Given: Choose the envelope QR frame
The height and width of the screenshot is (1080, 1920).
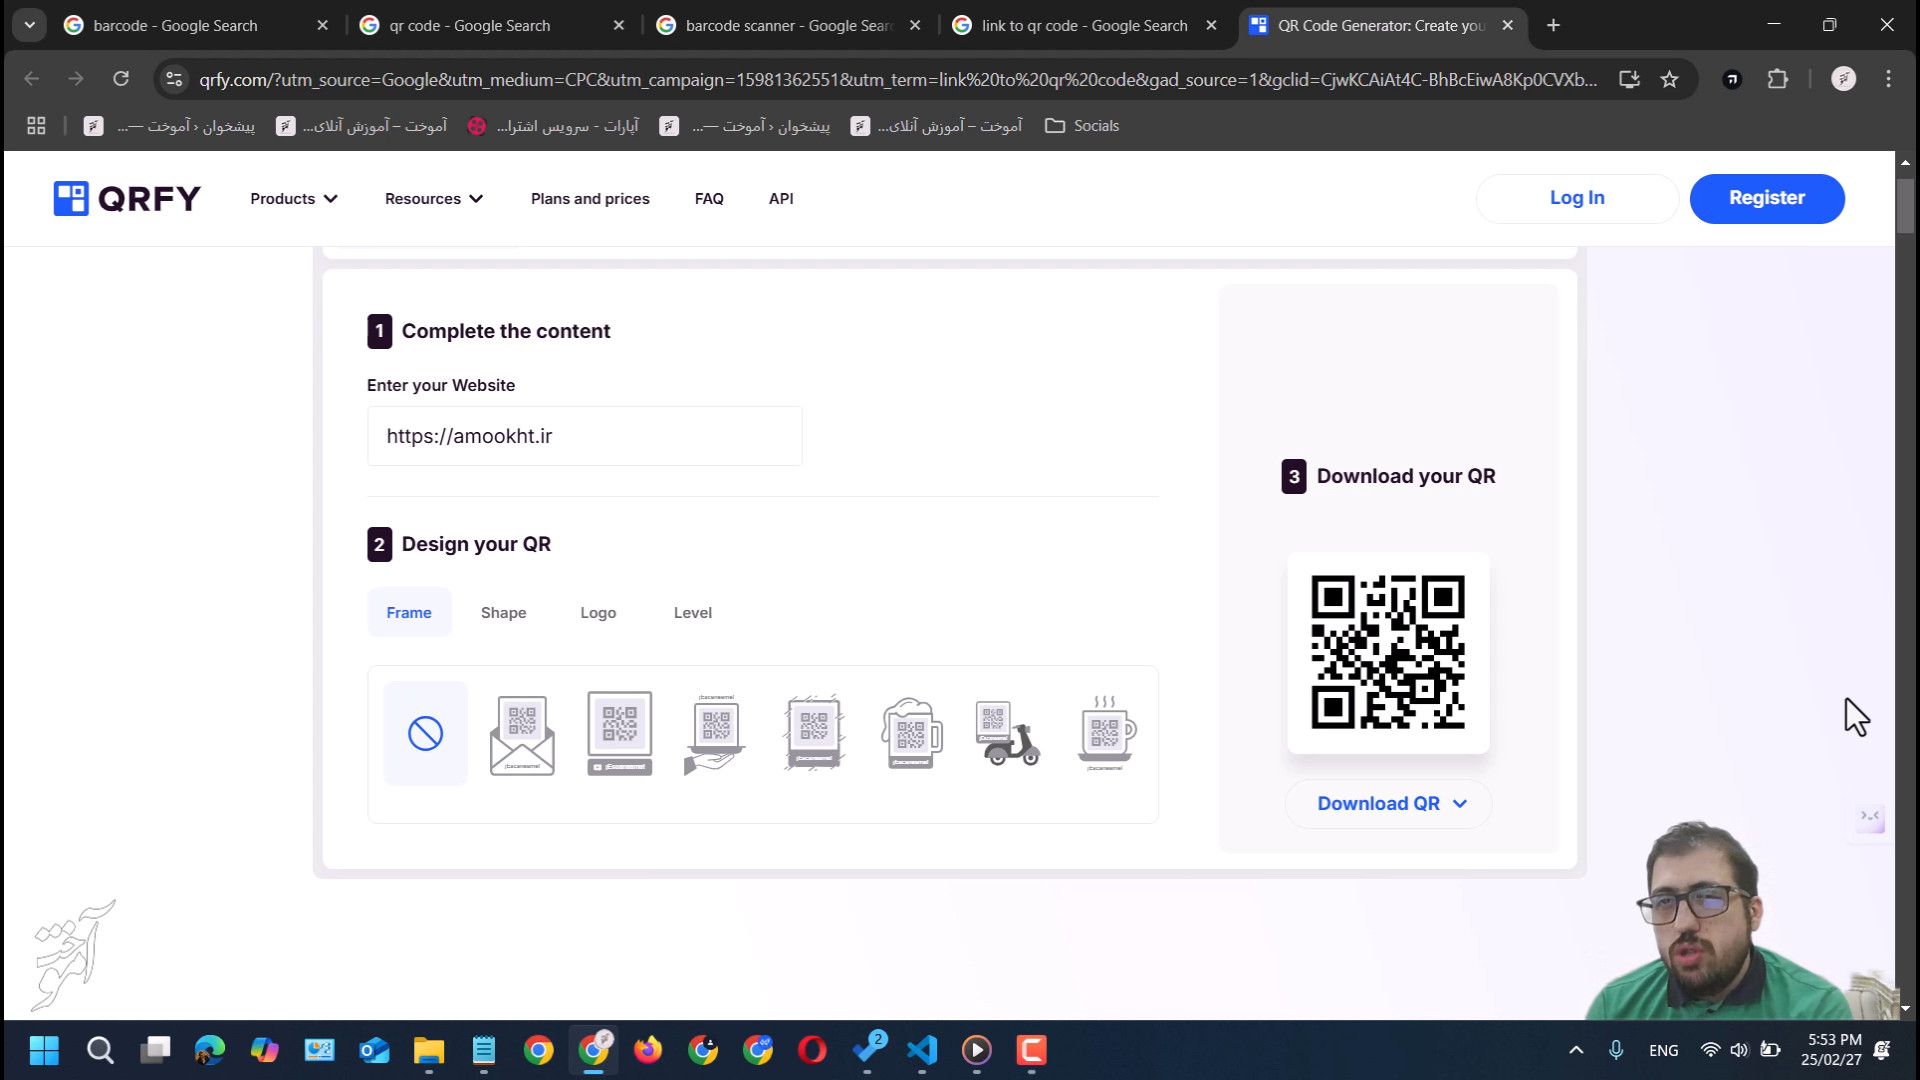Looking at the screenshot, I should 522,735.
